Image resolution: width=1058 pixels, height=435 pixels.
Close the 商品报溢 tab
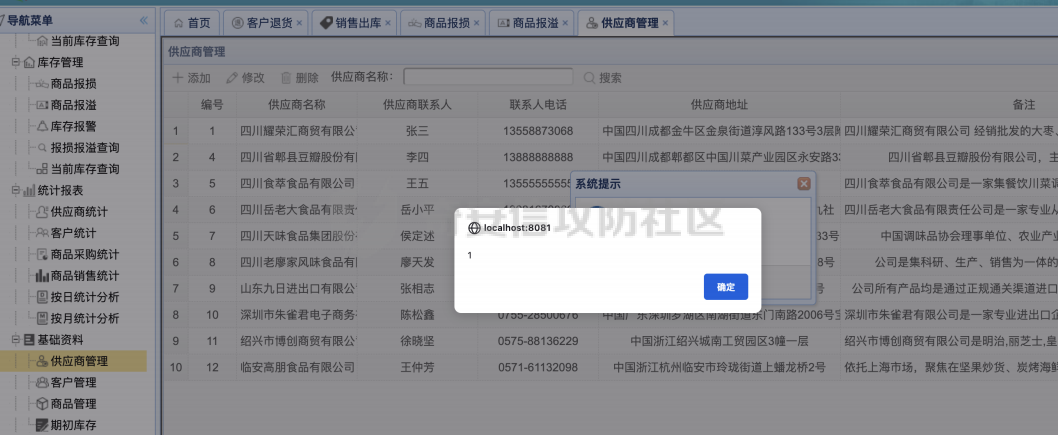pos(565,23)
